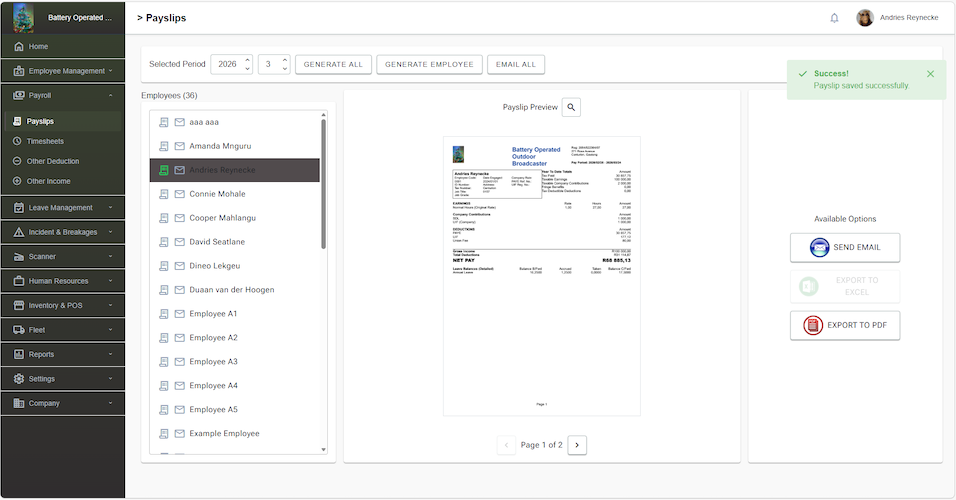Click the GENERATE ALL button

(334, 65)
